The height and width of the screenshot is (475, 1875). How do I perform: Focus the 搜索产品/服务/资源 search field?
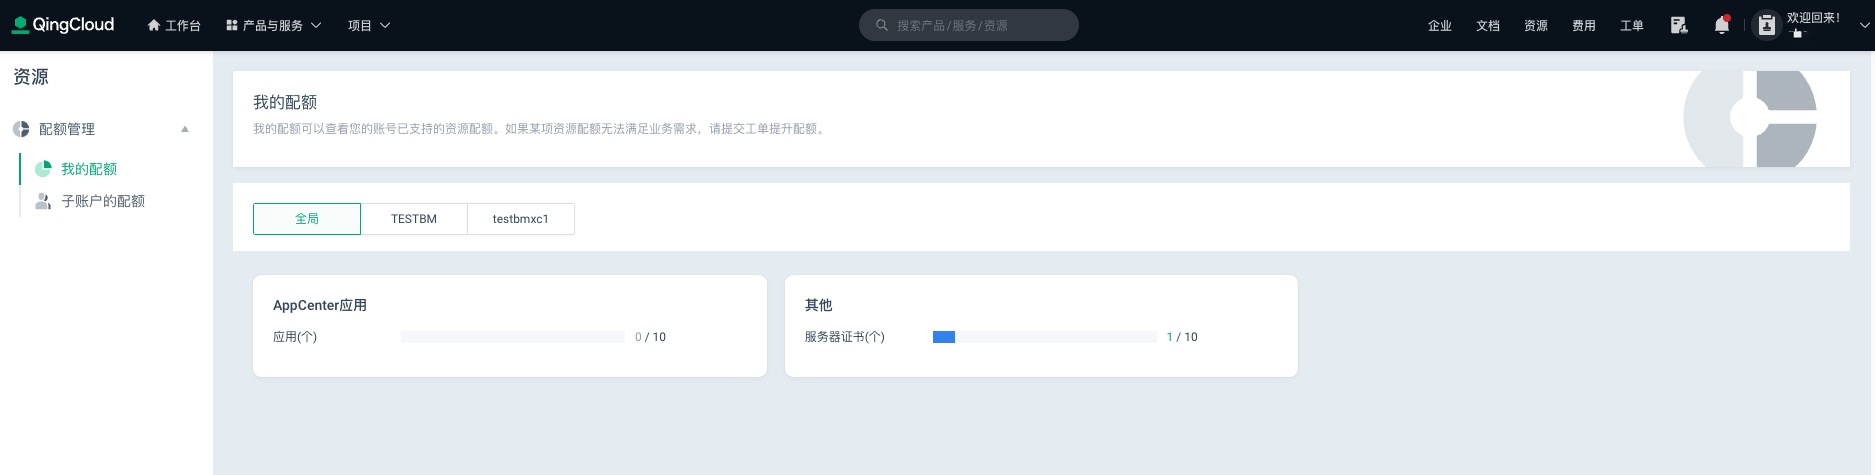click(x=980, y=25)
